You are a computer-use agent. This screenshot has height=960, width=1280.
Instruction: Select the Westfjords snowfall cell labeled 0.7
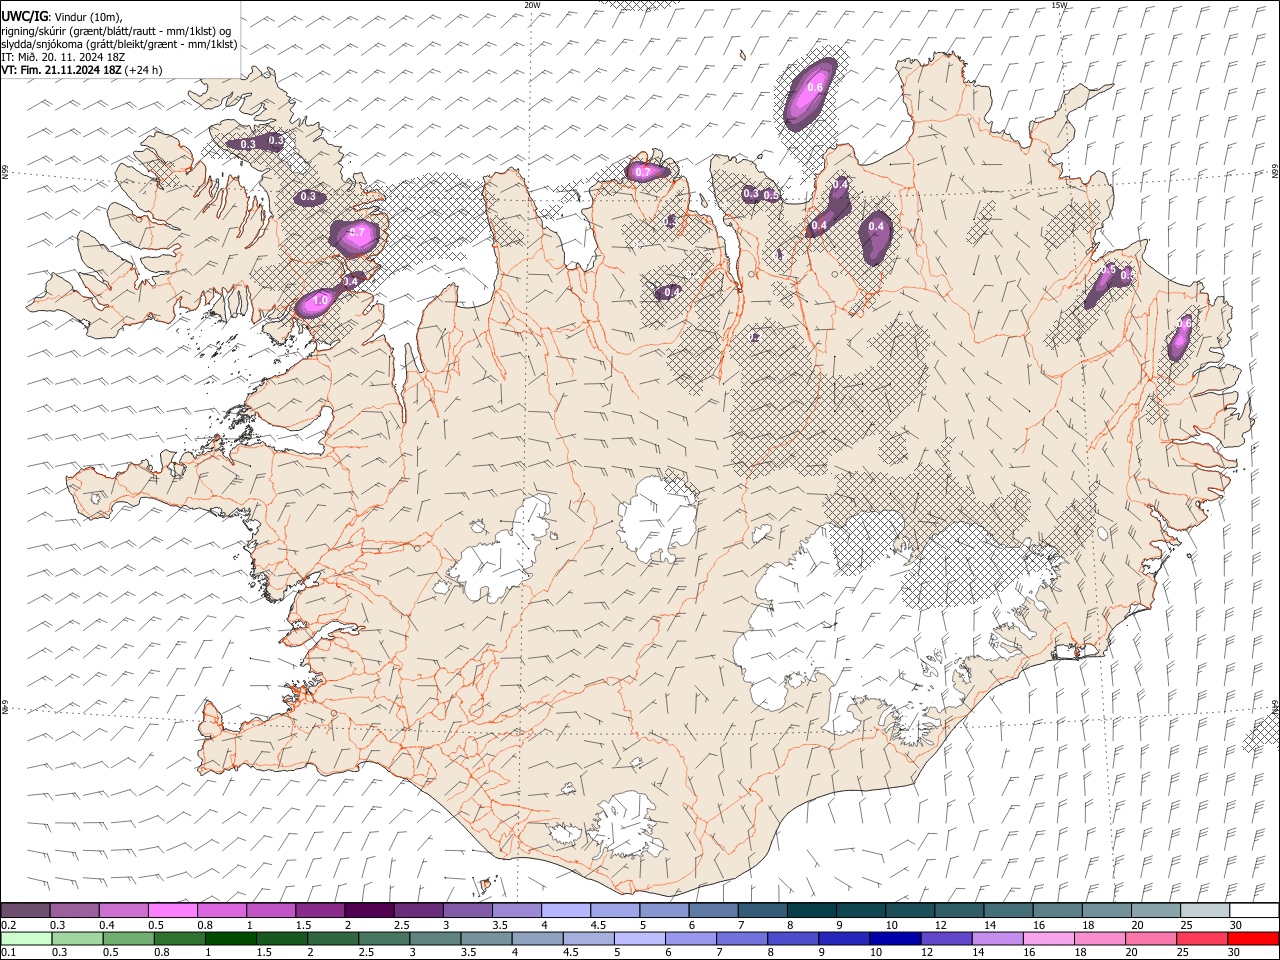pyautogui.click(x=357, y=236)
